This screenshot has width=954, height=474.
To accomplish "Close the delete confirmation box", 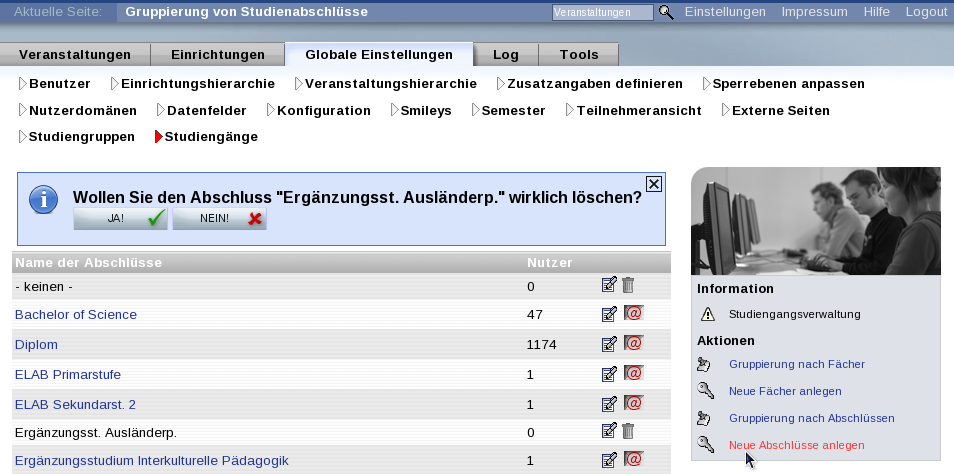I will click(654, 183).
